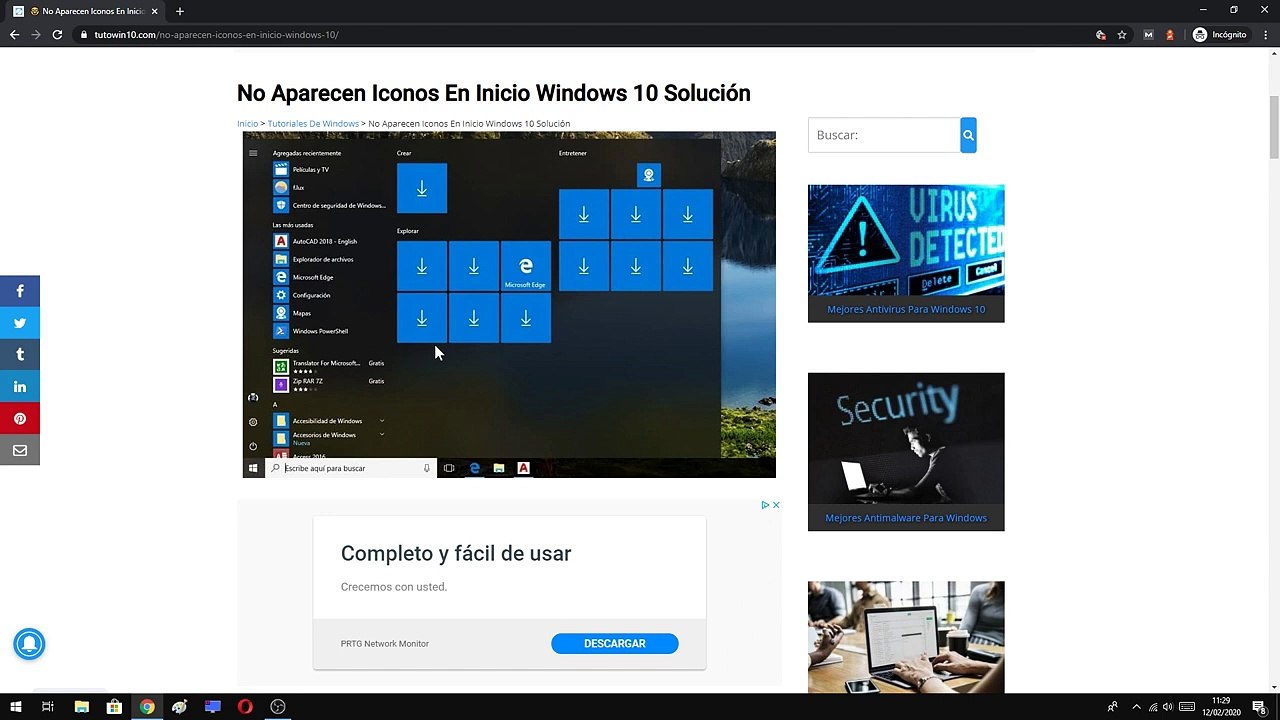
Task: Launch Opera from the taskbar
Action: point(245,707)
